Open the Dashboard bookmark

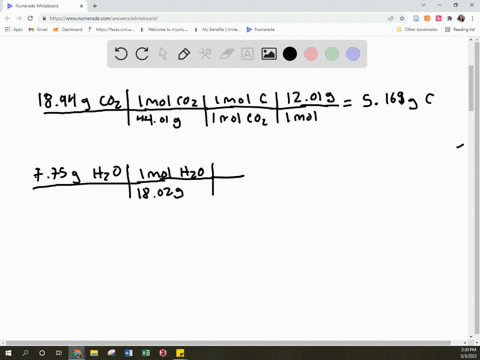68,29
